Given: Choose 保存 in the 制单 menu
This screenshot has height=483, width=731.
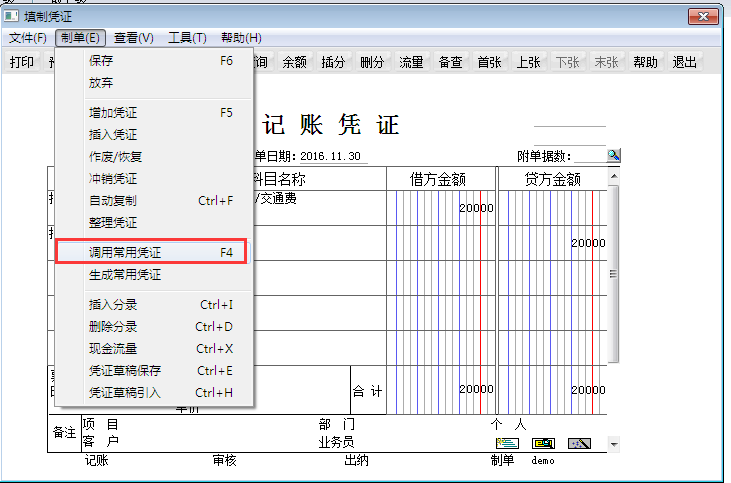Looking at the screenshot, I should [x=101, y=61].
